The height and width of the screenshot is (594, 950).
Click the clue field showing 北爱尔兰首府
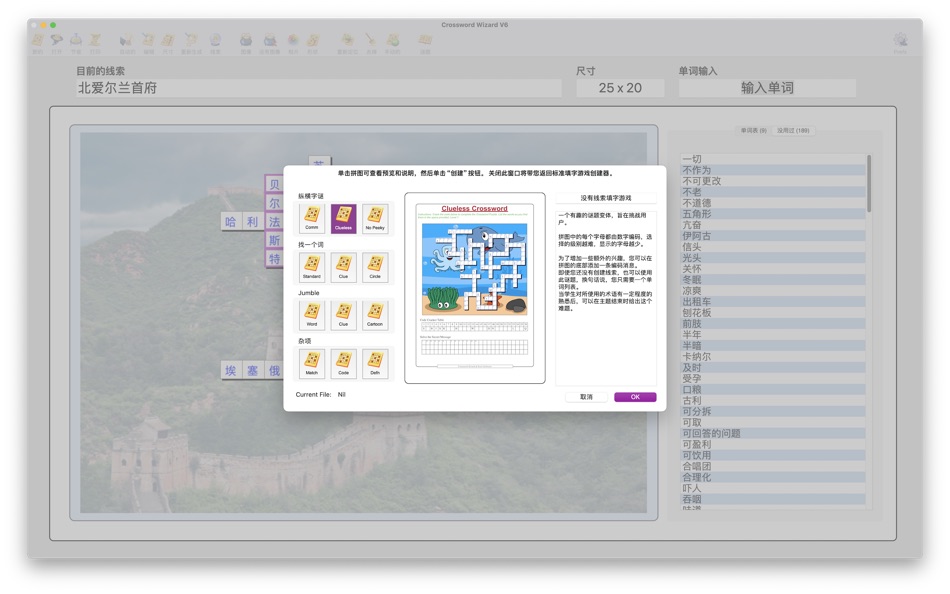[x=315, y=87]
